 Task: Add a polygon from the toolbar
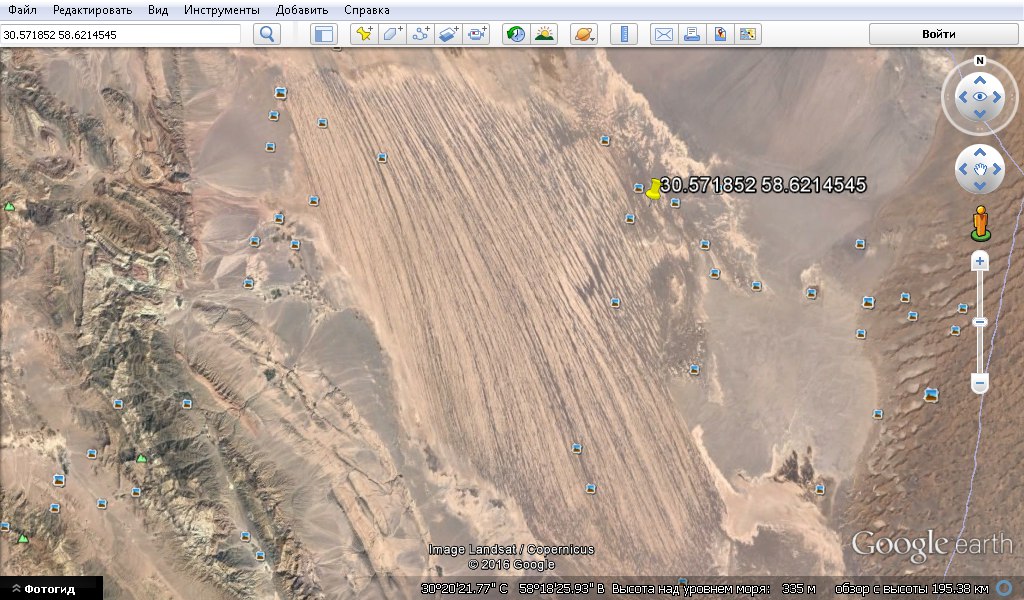pos(392,34)
